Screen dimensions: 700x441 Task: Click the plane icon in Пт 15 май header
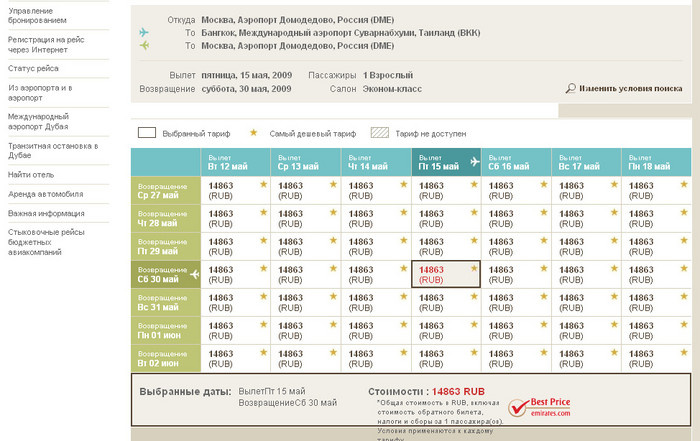tap(474, 162)
